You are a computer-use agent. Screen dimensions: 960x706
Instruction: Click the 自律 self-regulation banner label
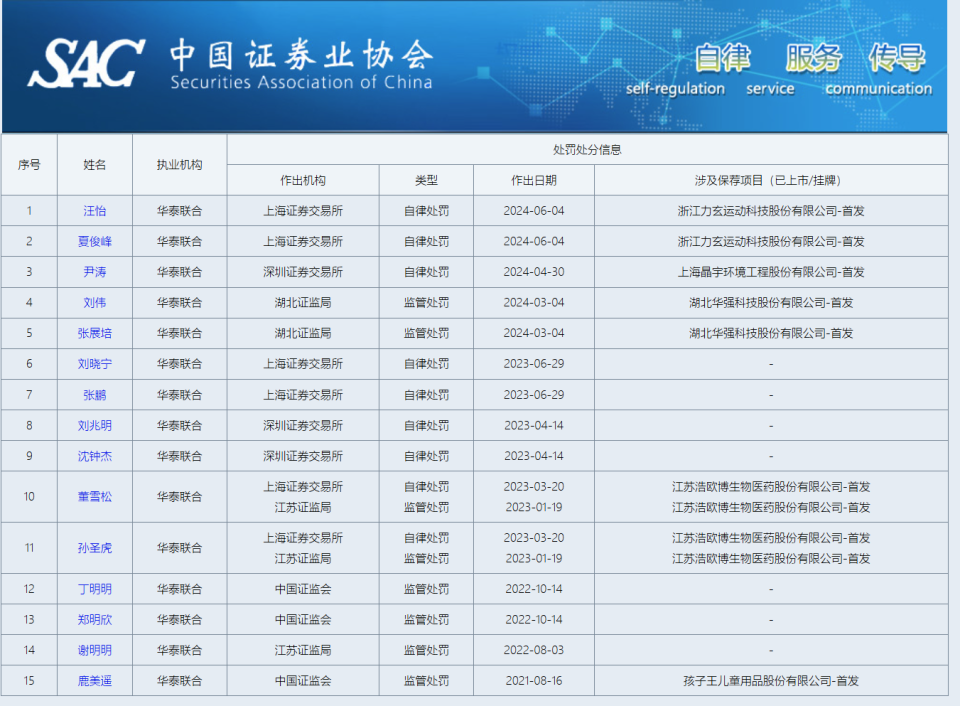[x=675, y=69]
